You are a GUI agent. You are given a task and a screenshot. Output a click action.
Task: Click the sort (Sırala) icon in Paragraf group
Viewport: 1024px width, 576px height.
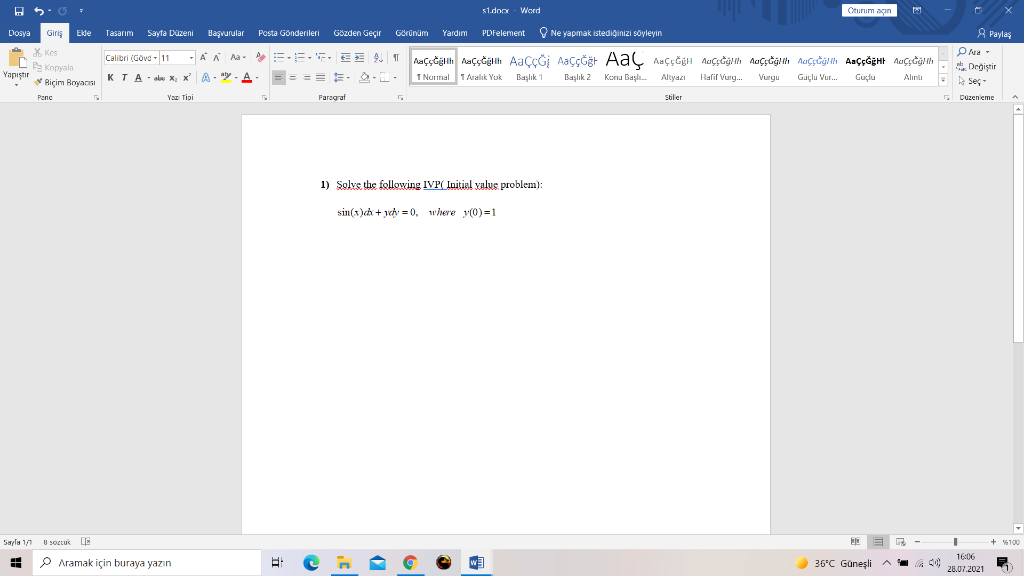(378, 59)
